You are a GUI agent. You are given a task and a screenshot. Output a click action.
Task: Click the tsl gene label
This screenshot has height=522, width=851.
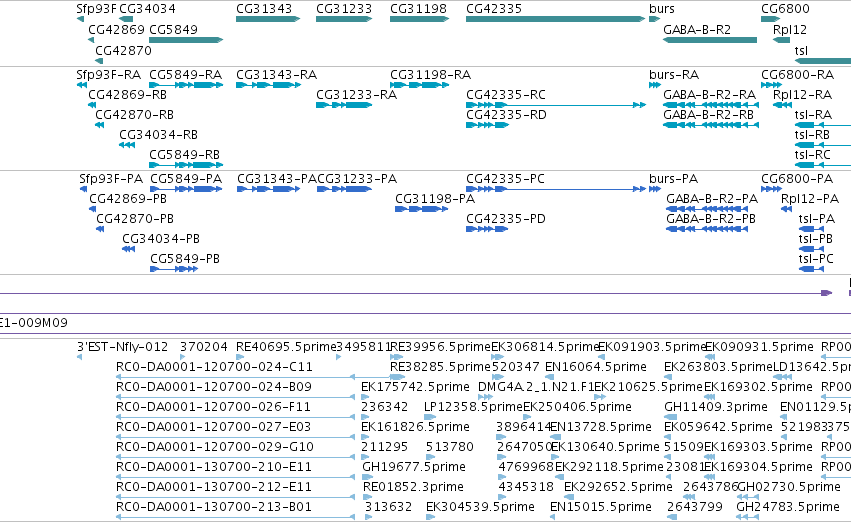pos(801,50)
